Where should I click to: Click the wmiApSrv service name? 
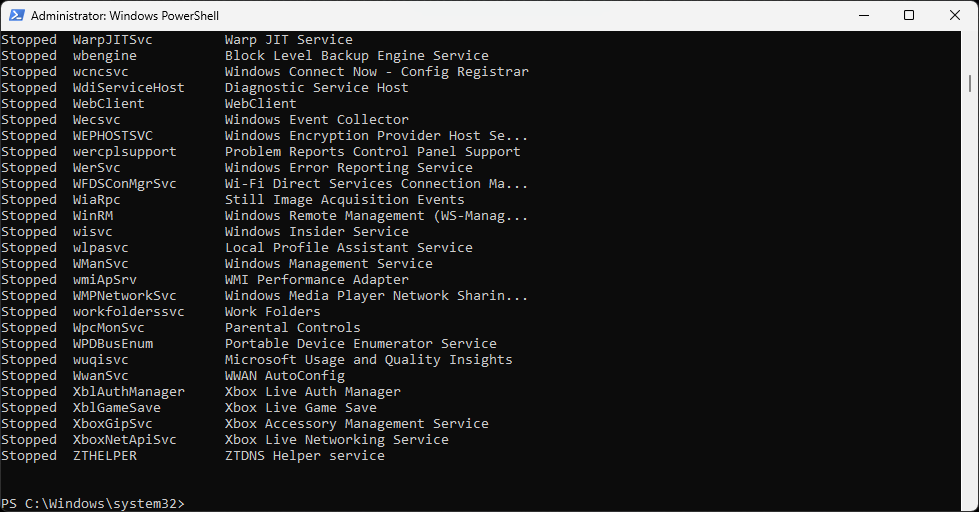tap(105, 280)
